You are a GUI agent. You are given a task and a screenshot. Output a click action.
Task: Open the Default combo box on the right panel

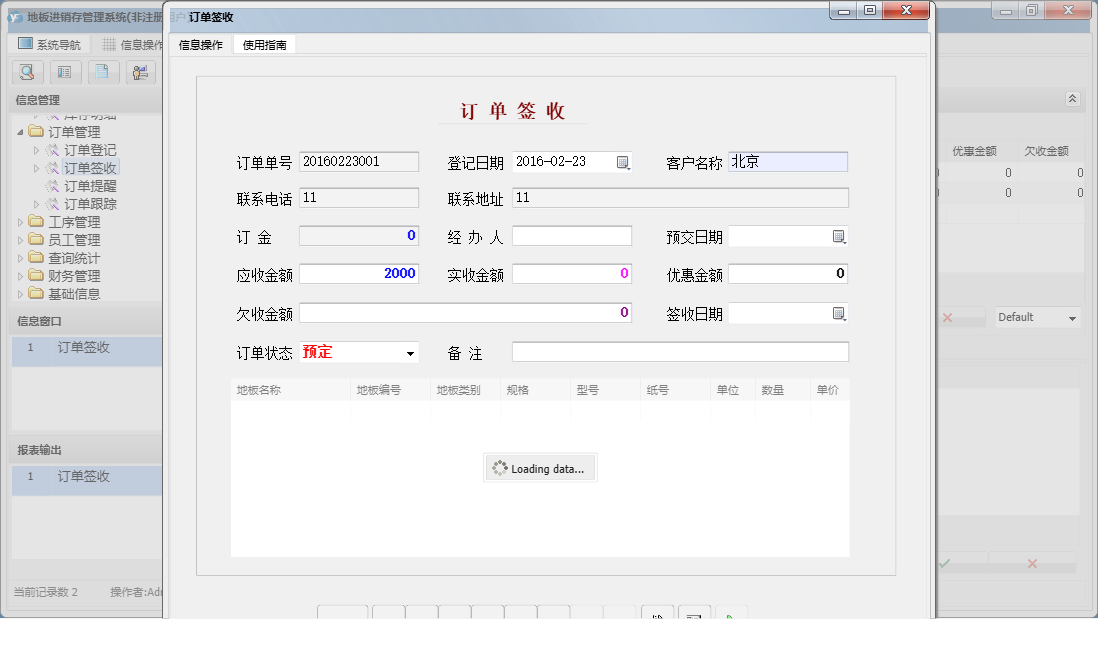click(1037, 317)
